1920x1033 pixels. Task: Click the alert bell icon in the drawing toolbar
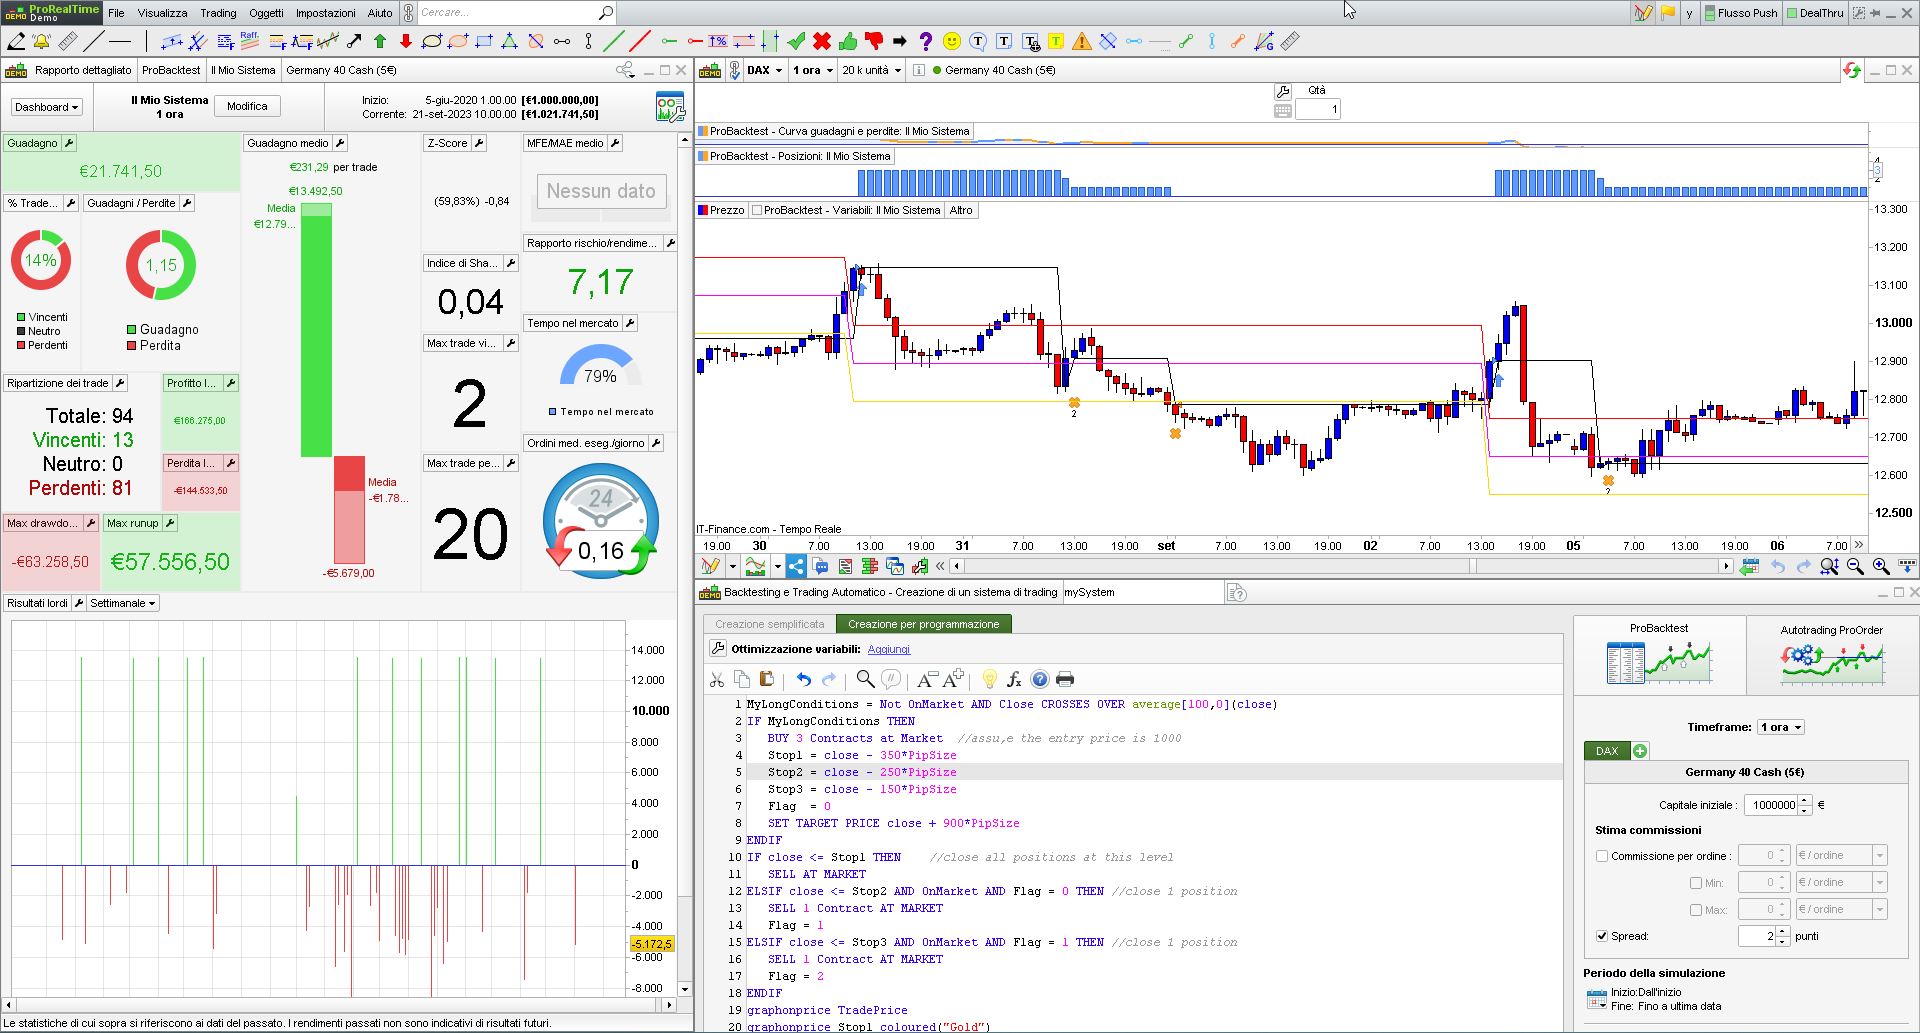pos(41,41)
